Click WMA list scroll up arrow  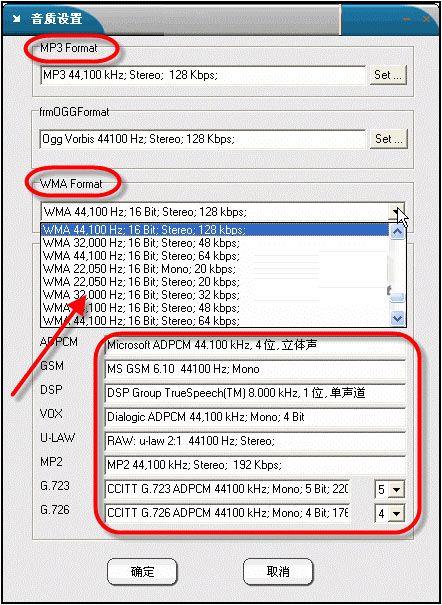point(397,232)
